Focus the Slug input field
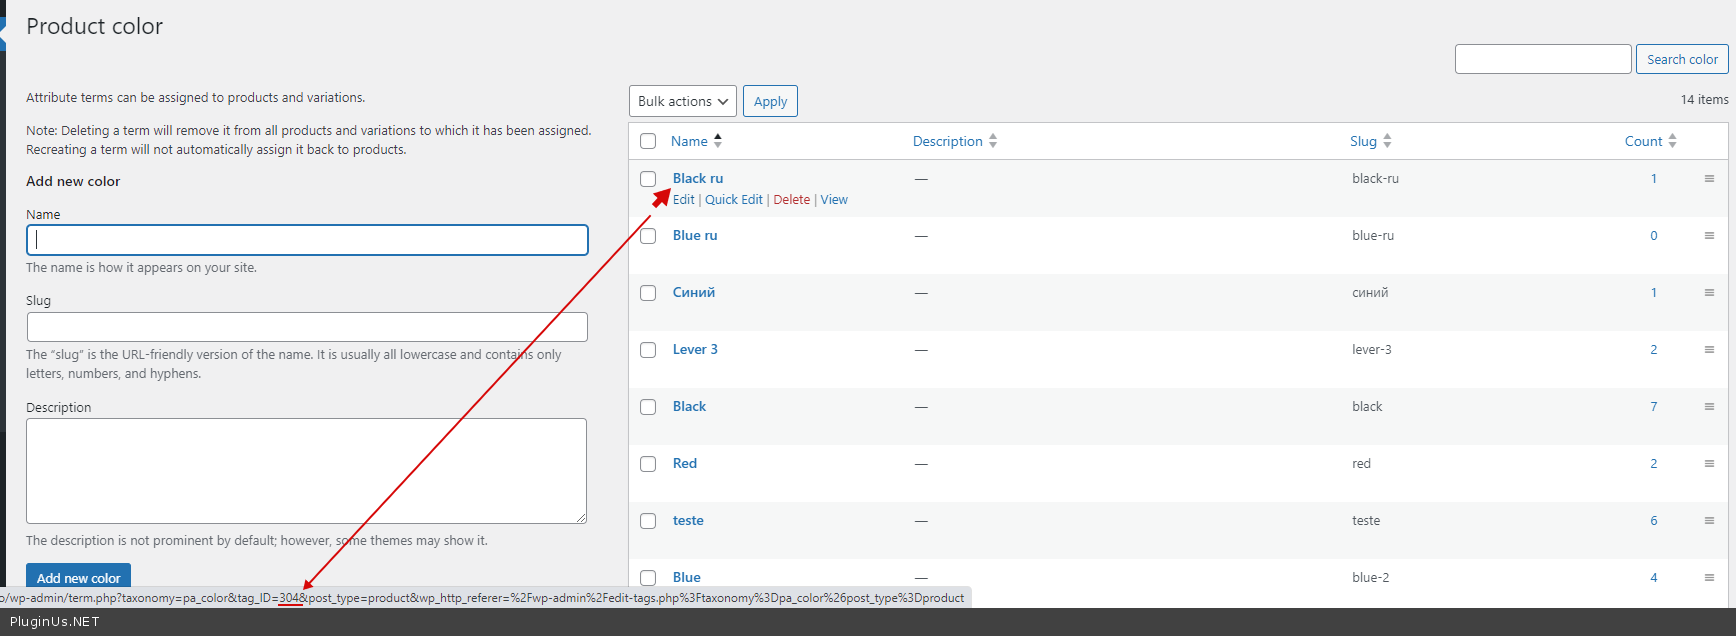Image resolution: width=1736 pixels, height=636 pixels. tap(307, 327)
